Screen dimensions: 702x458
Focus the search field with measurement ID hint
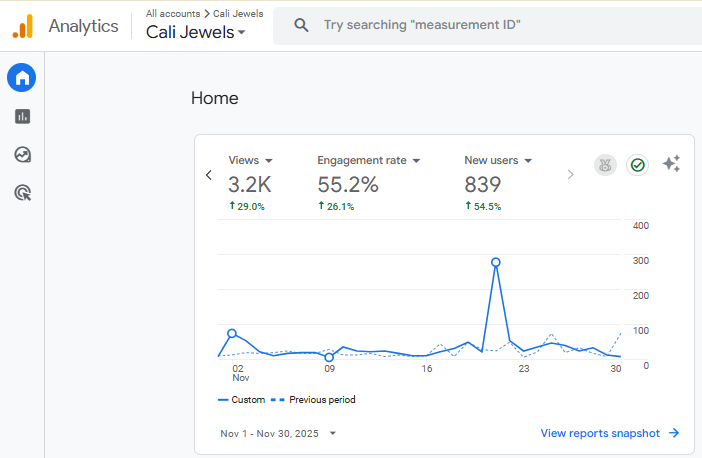click(480, 25)
